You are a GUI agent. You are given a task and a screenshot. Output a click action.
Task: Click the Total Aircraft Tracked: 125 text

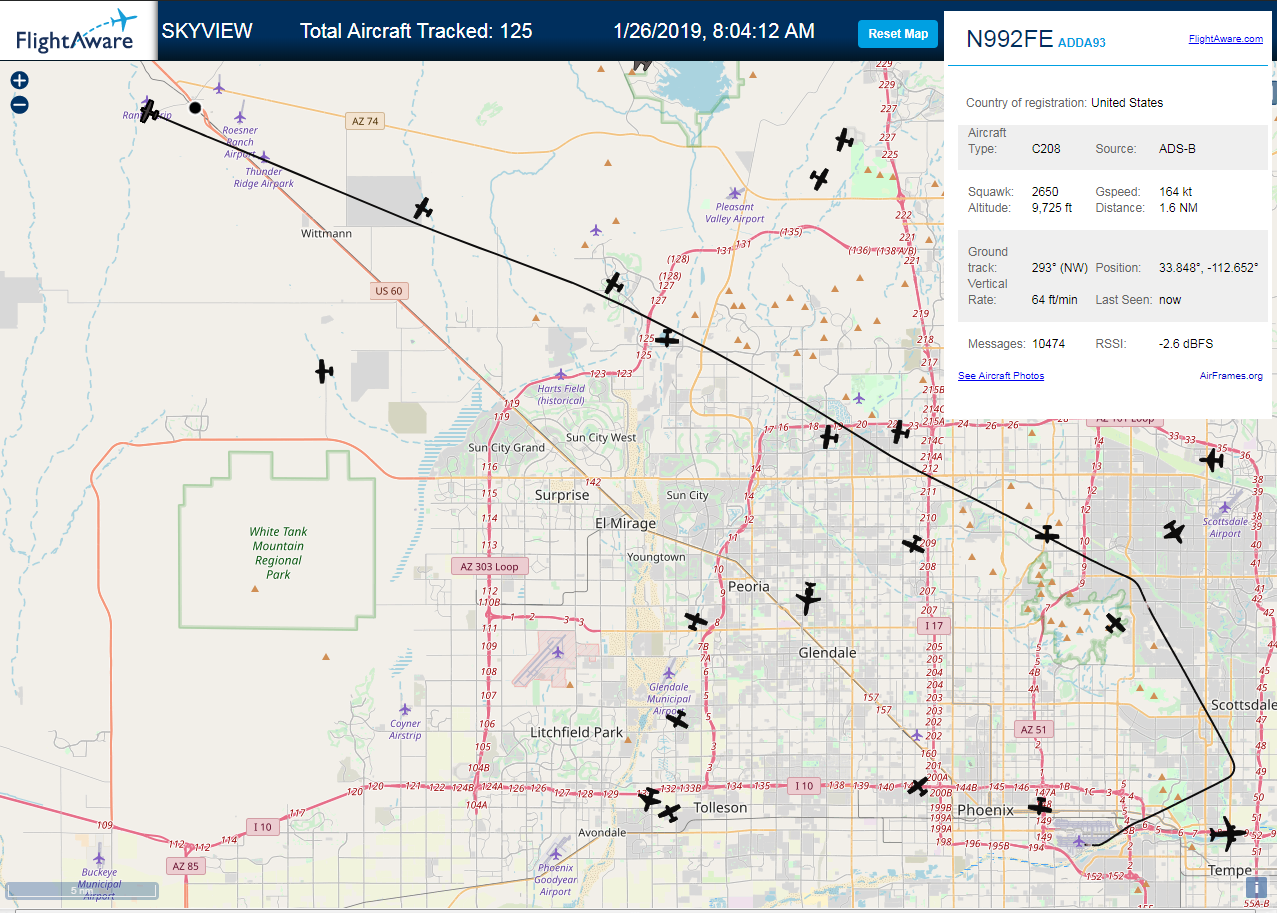pos(416,31)
